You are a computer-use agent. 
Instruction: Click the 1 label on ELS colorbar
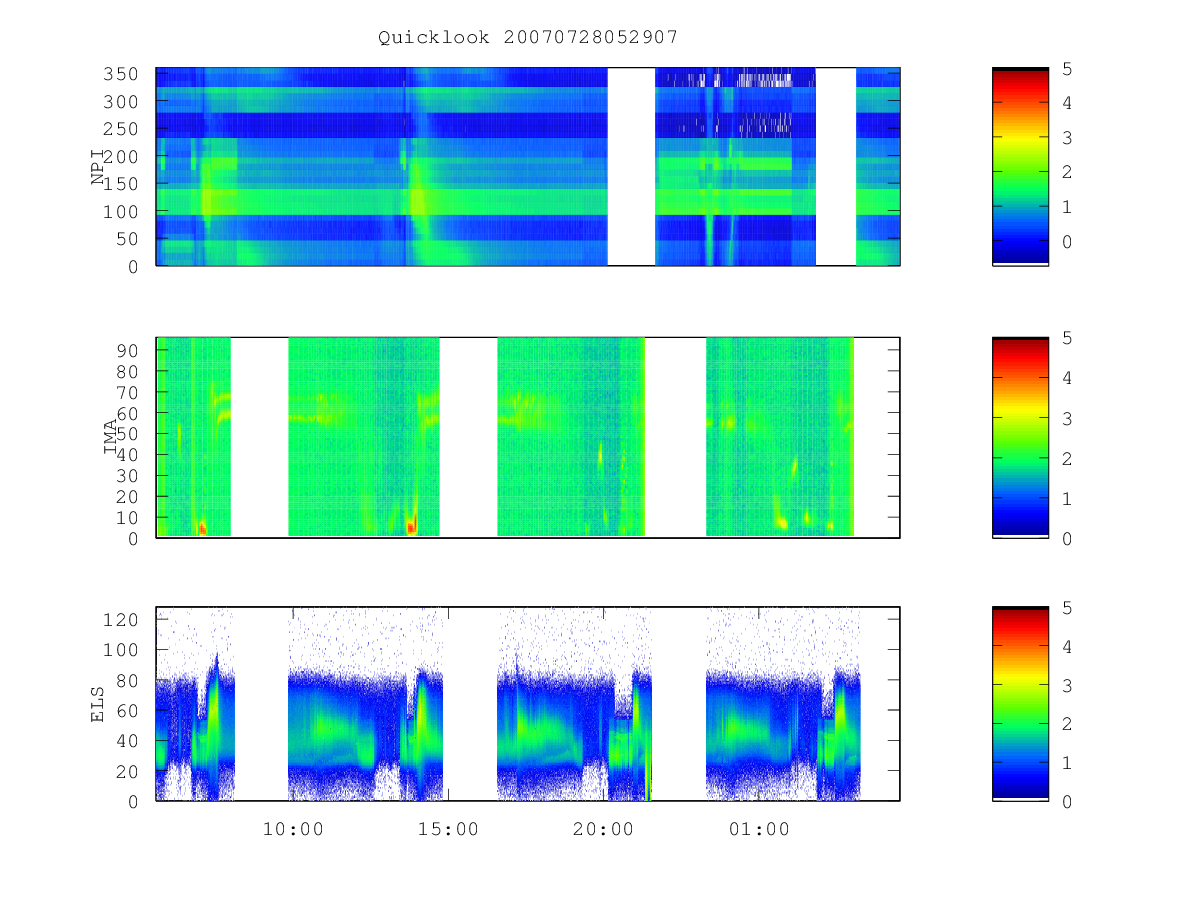[x=1068, y=763]
